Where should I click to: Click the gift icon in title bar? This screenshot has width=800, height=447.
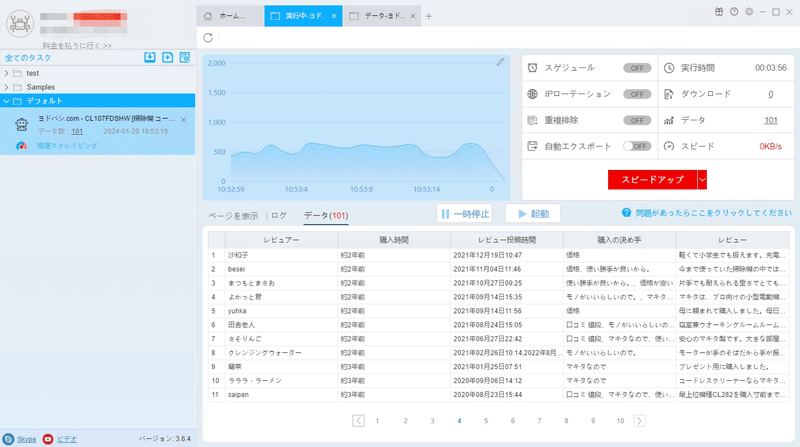719,12
